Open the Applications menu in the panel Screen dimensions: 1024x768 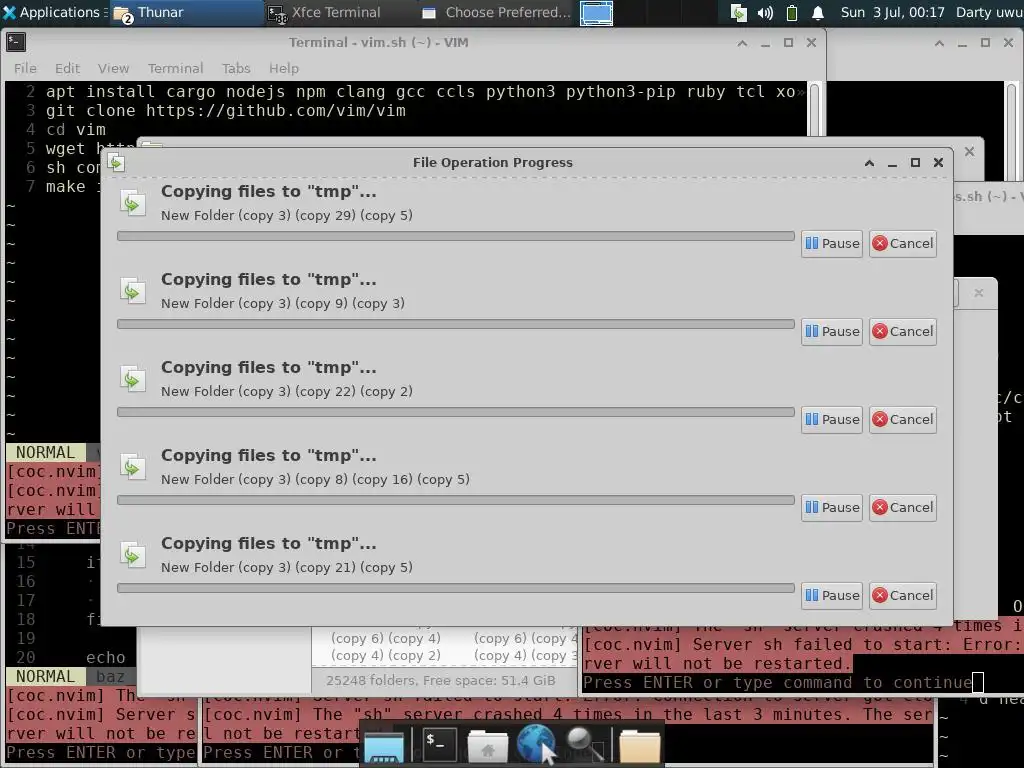click(x=52, y=12)
